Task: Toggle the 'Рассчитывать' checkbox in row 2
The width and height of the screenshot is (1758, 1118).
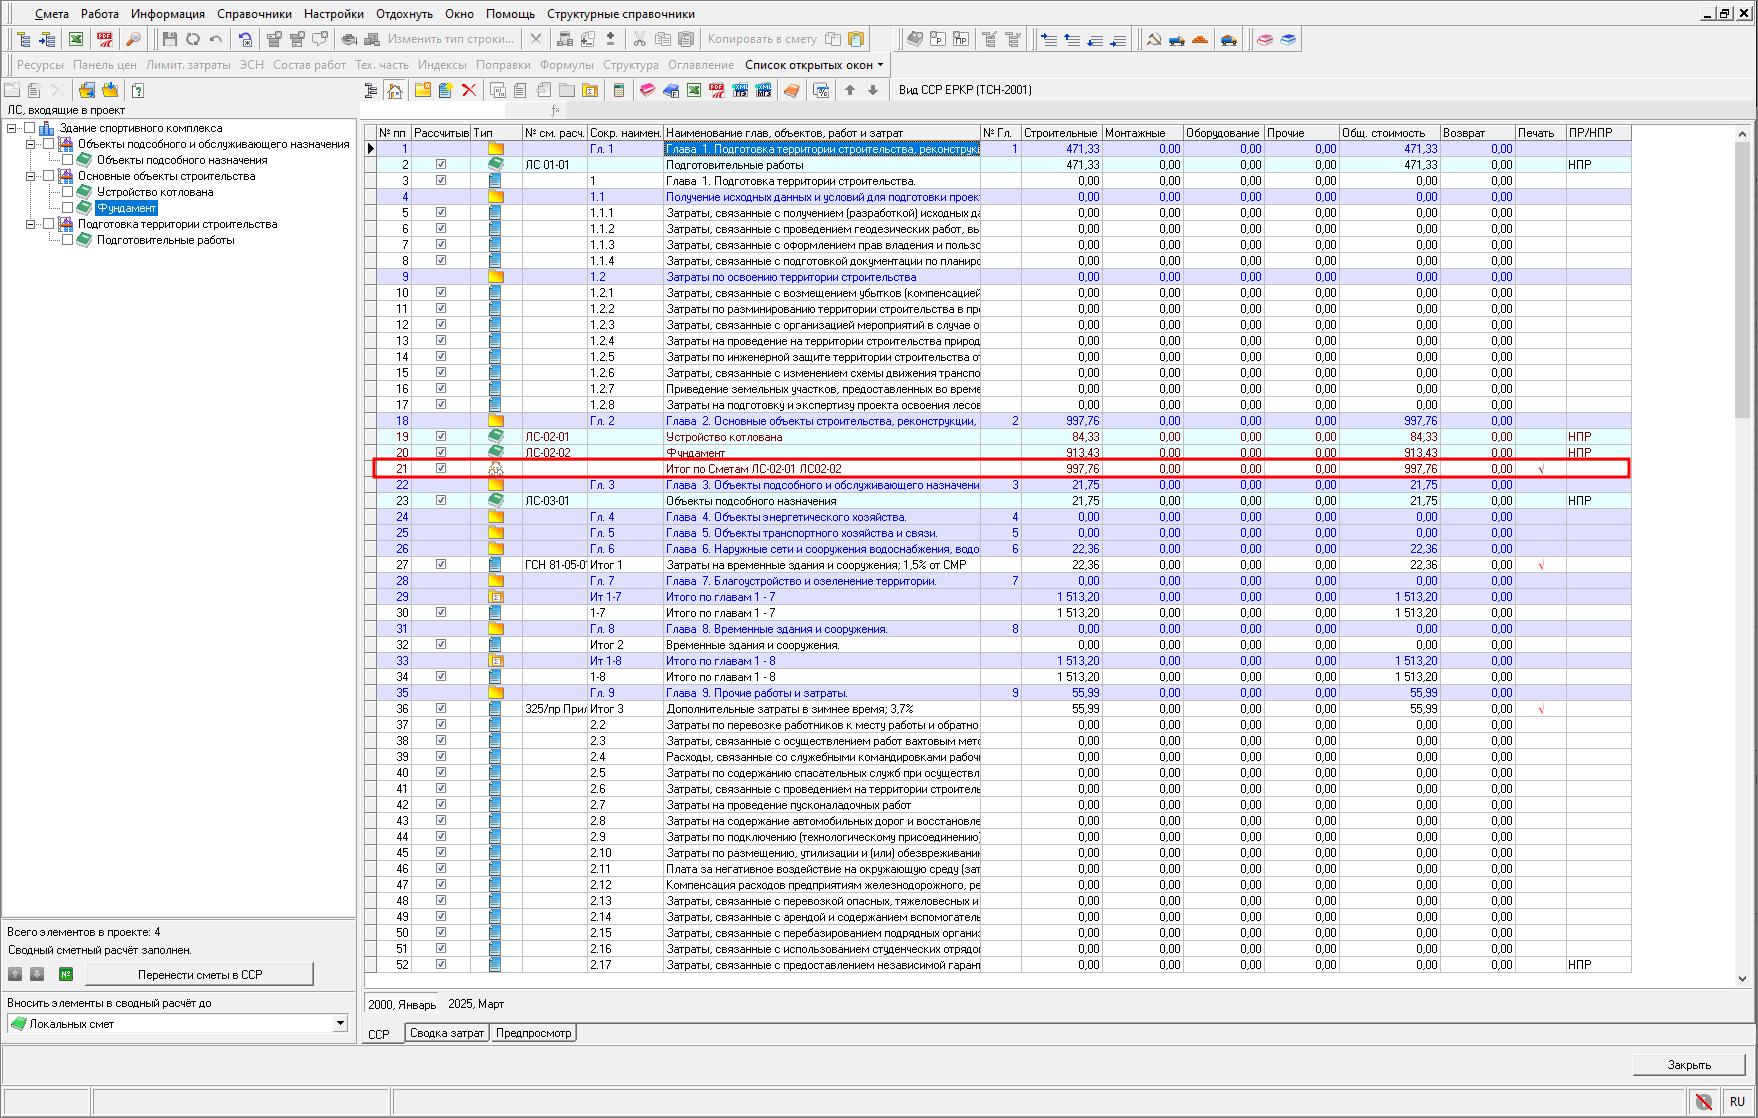Action: coord(441,165)
